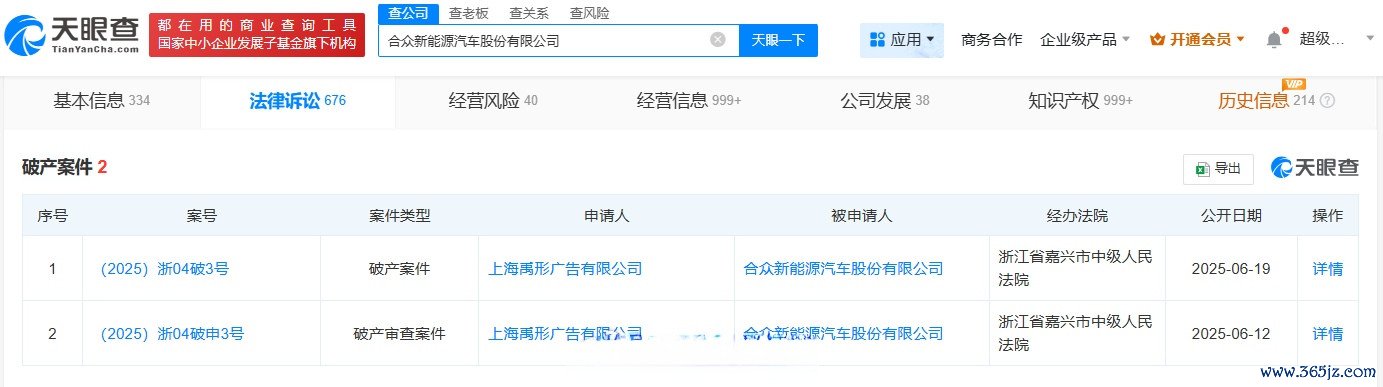Click the 天眼查 logo beside the export button

tap(1314, 168)
